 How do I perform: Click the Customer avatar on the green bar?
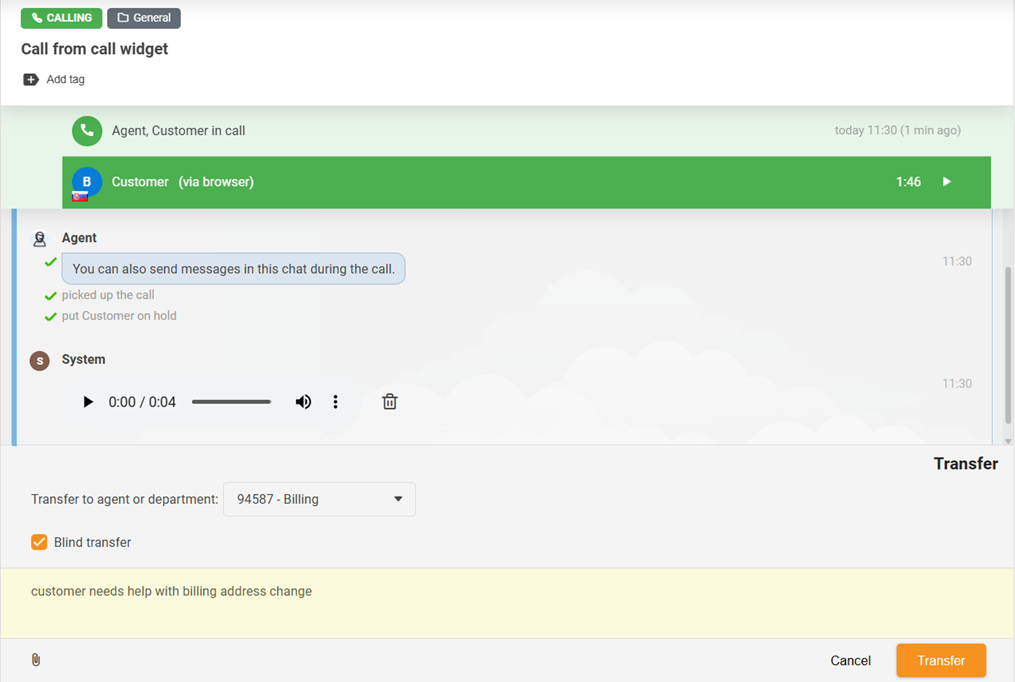[86, 182]
